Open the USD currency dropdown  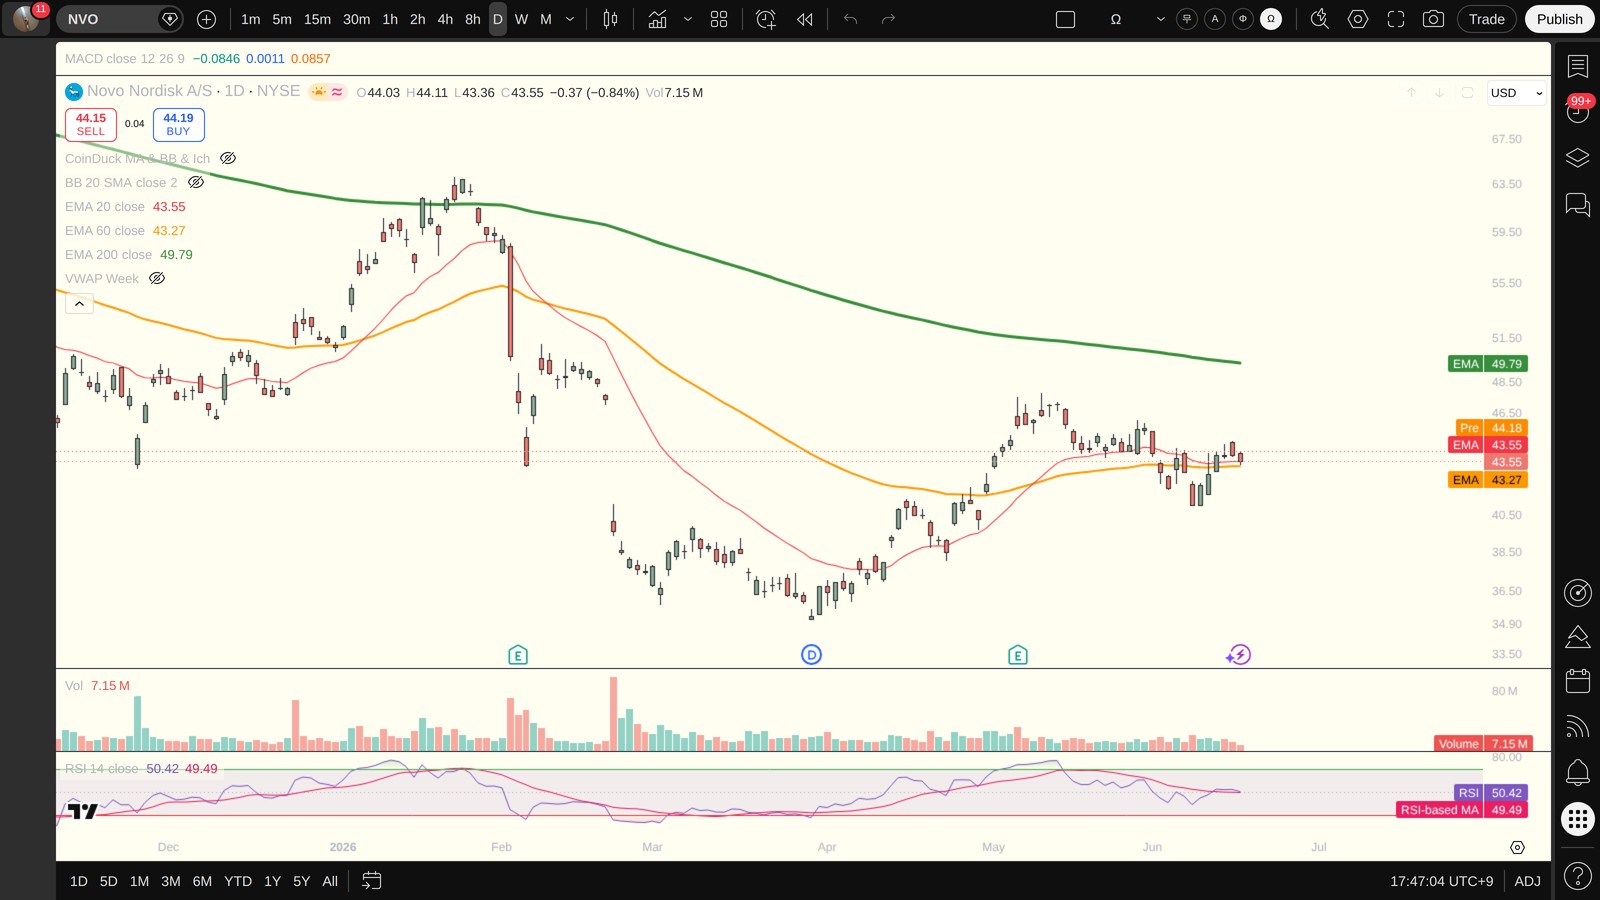click(x=1517, y=93)
